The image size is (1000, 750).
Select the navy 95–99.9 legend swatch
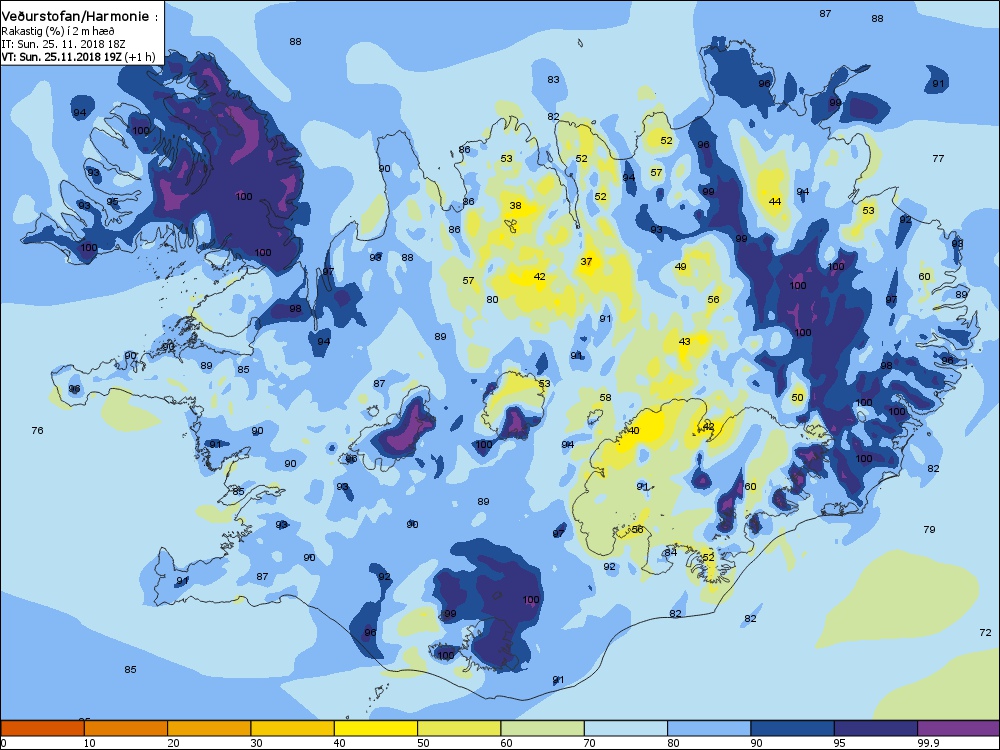point(876,728)
